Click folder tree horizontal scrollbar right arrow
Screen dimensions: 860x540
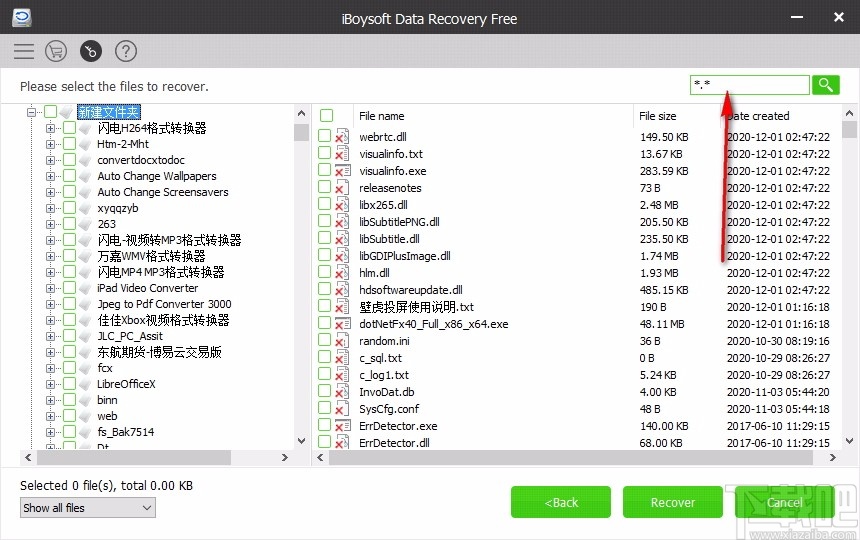285,457
